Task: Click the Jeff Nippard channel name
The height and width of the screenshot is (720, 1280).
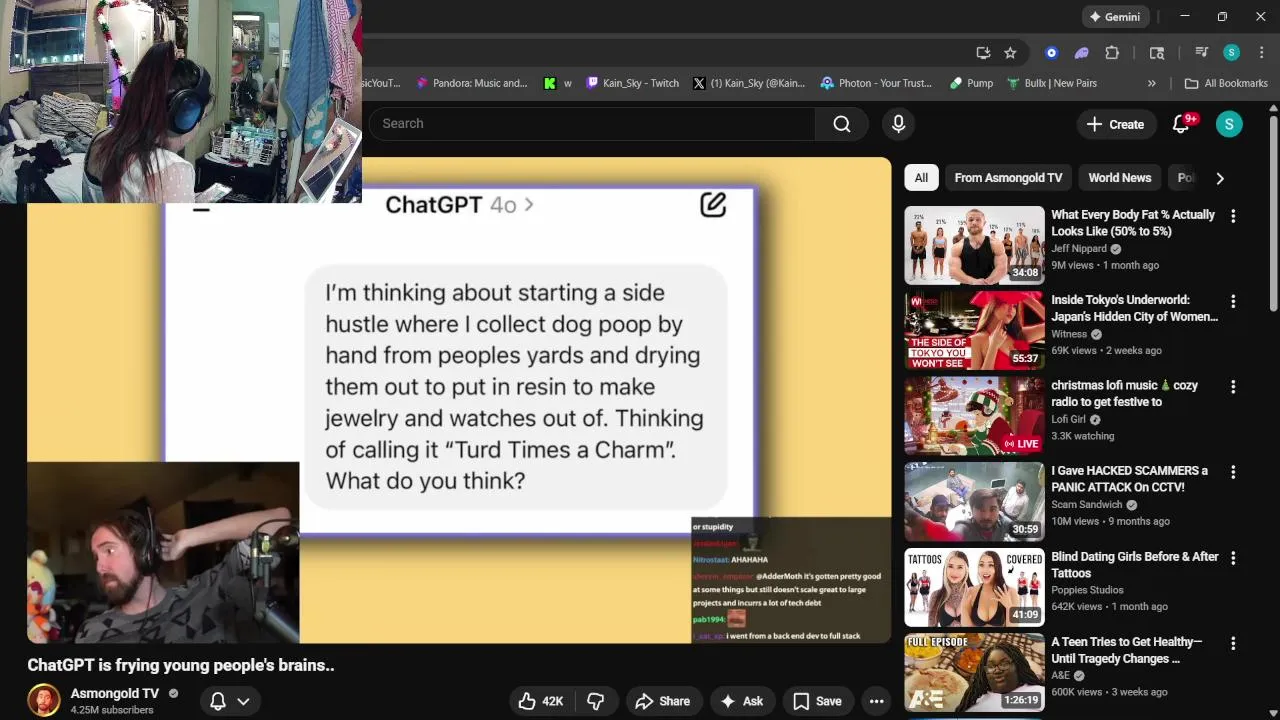Action: click(x=1079, y=249)
